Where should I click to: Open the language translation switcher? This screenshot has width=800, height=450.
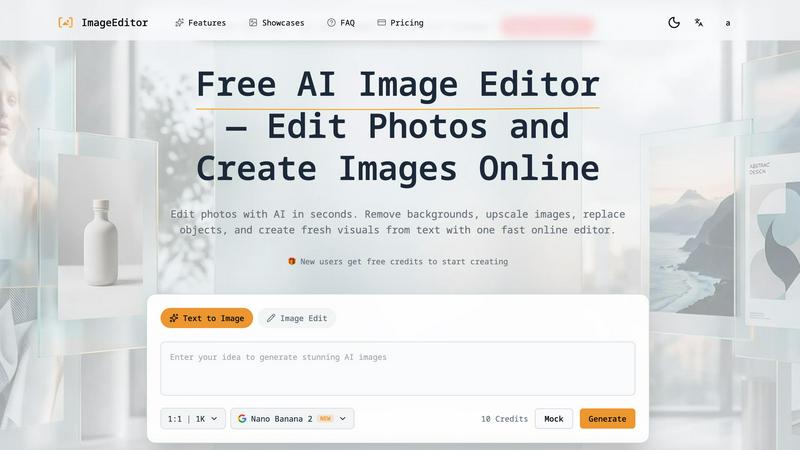coord(699,22)
